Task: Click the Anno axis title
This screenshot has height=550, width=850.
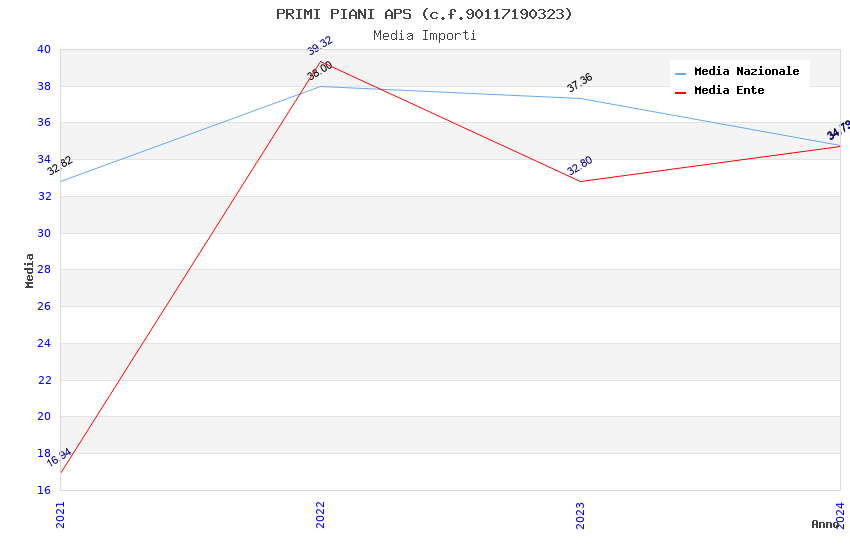Action: [x=825, y=524]
